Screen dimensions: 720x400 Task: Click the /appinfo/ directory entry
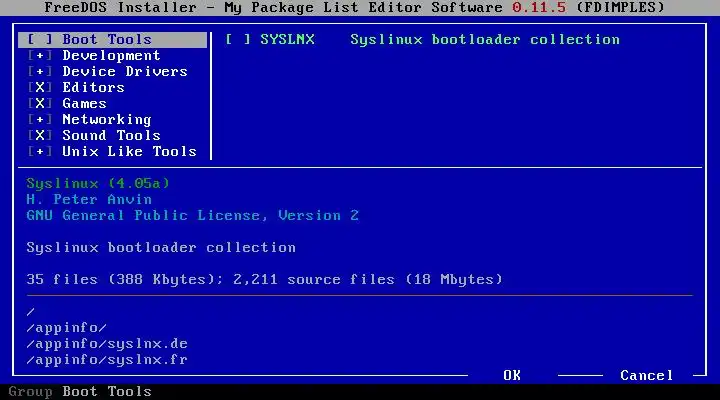(x=67, y=328)
